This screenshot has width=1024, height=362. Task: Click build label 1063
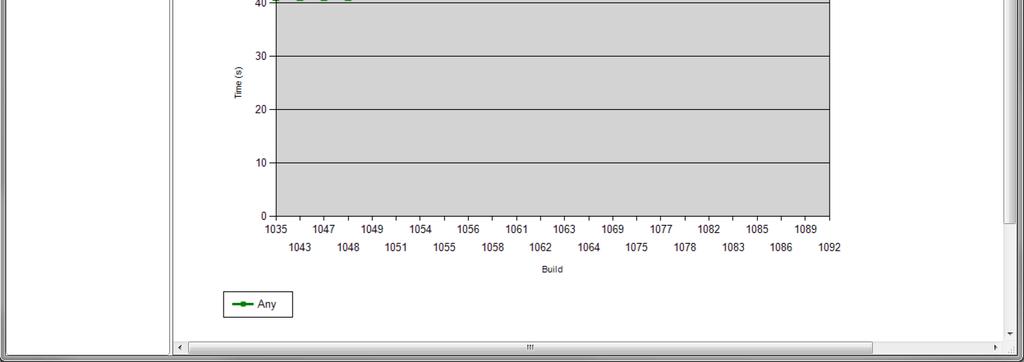coord(564,229)
